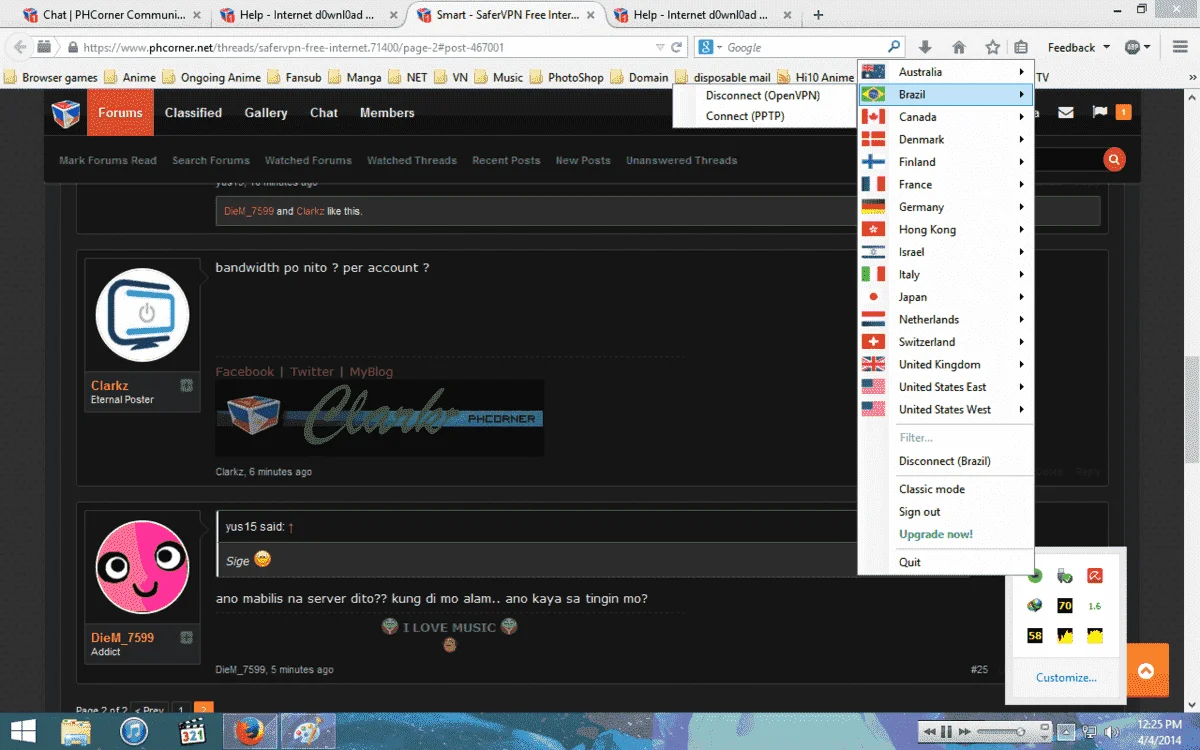Click the tray icon showing 58
Viewport: 1200px width, 750px height.
point(1035,636)
